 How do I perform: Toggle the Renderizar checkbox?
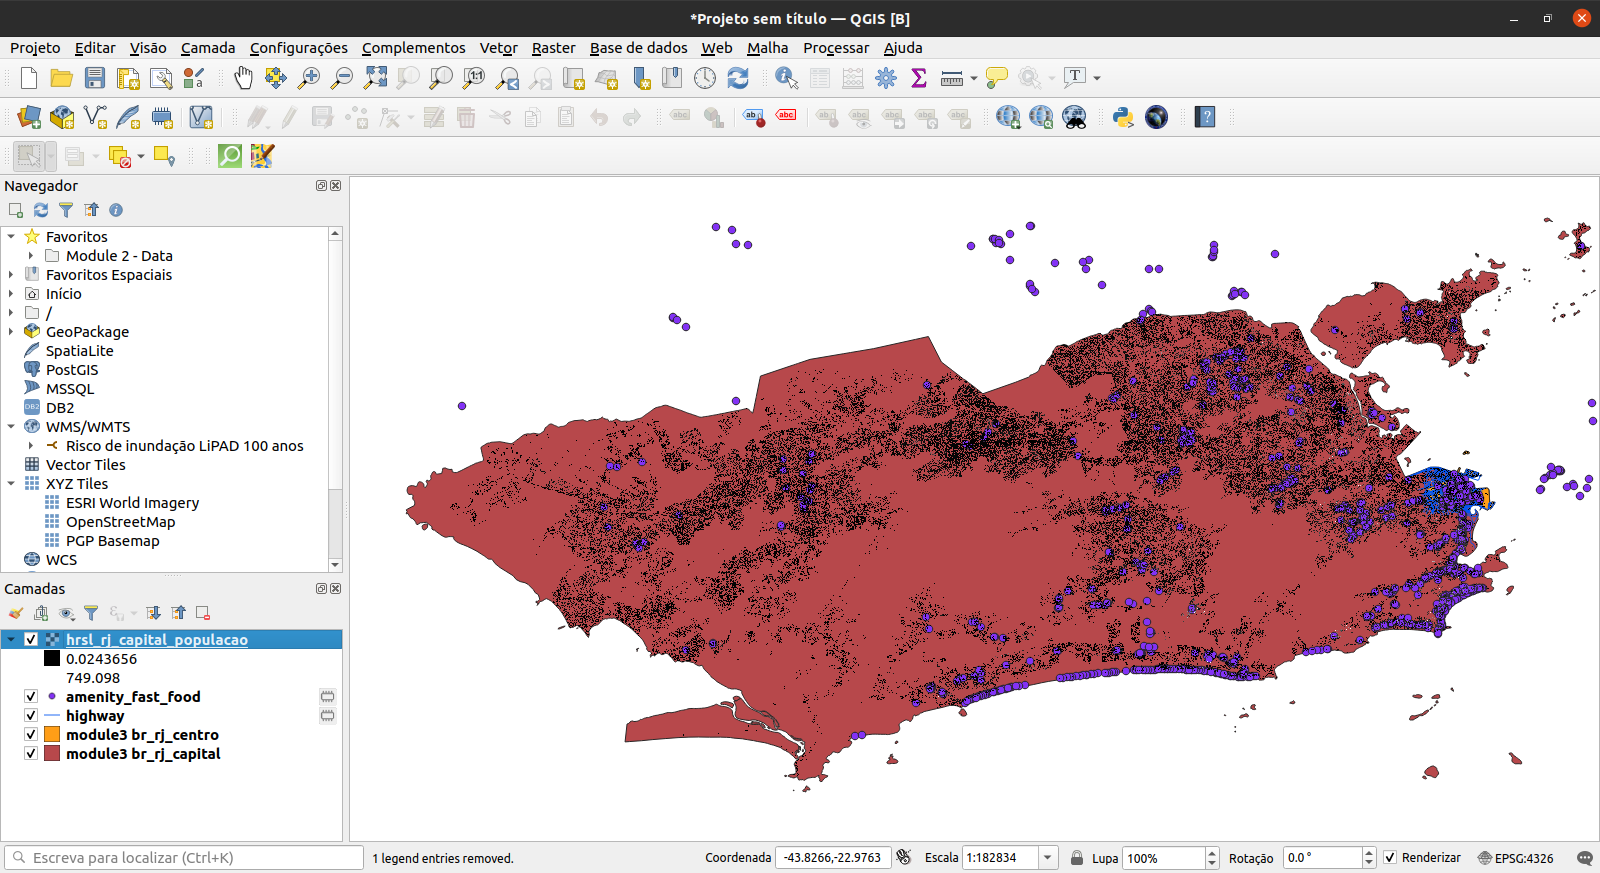tap(1390, 857)
